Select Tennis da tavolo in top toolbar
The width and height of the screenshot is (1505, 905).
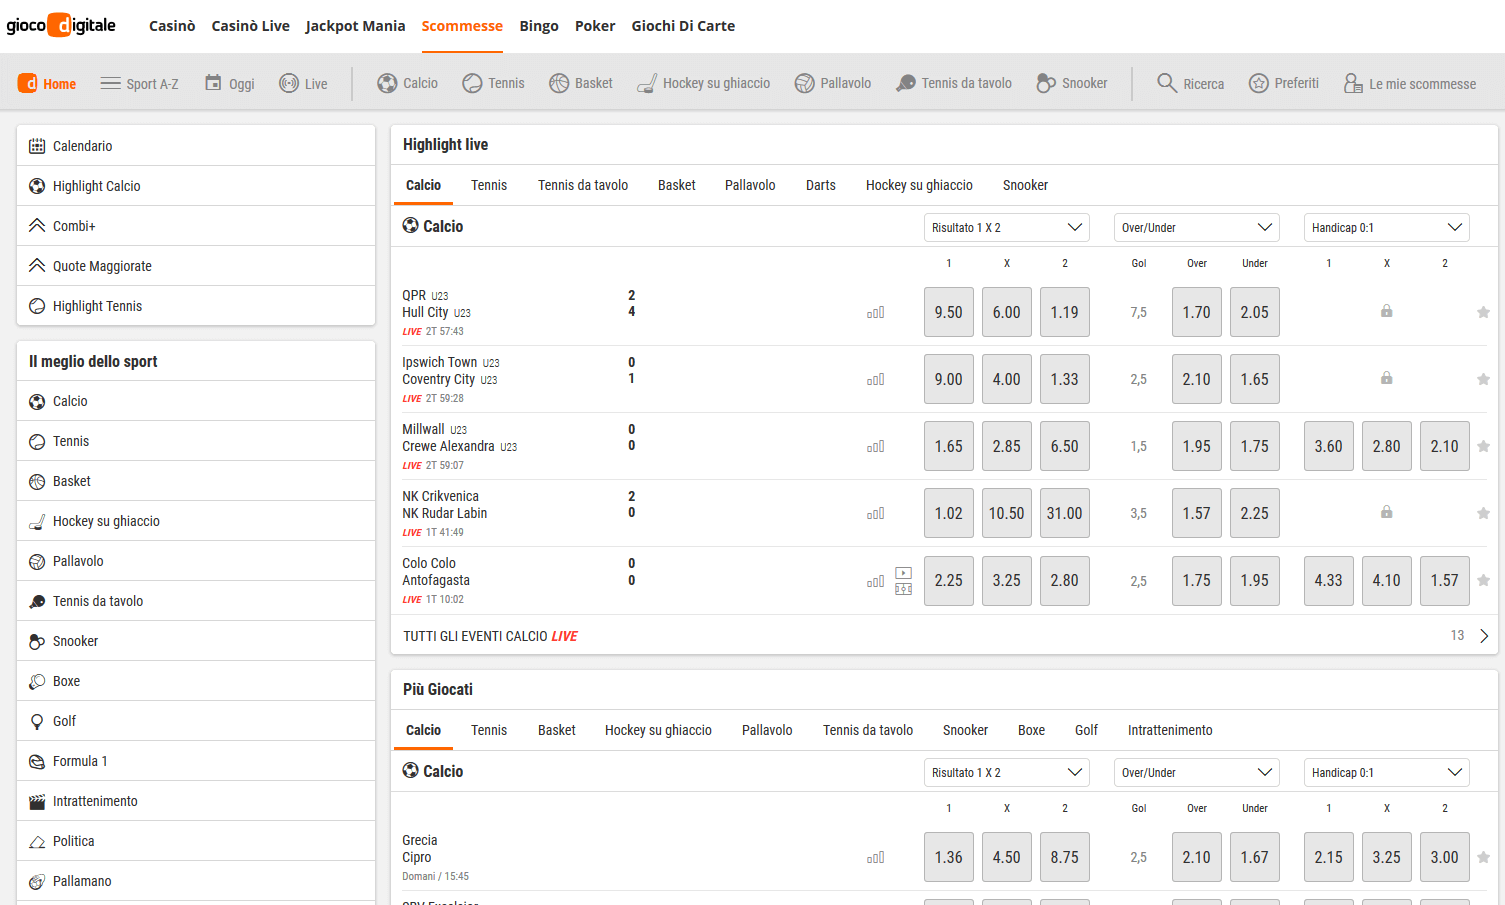tap(954, 83)
